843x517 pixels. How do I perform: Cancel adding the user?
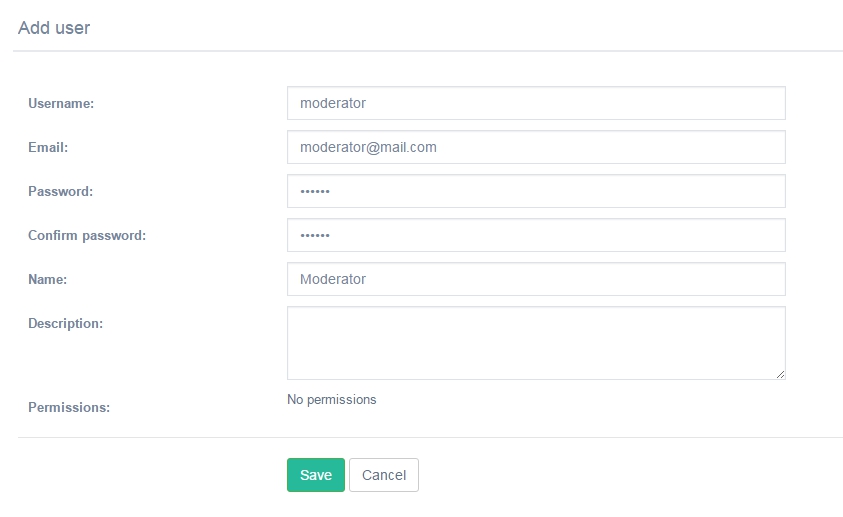384,475
